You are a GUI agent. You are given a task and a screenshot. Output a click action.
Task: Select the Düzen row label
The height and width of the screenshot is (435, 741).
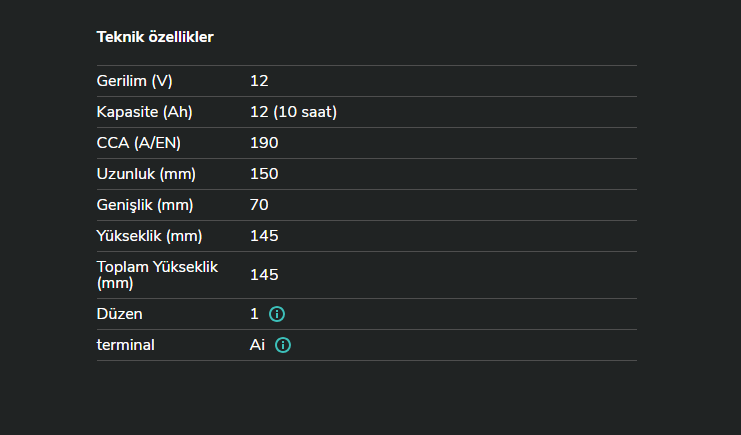(120, 314)
